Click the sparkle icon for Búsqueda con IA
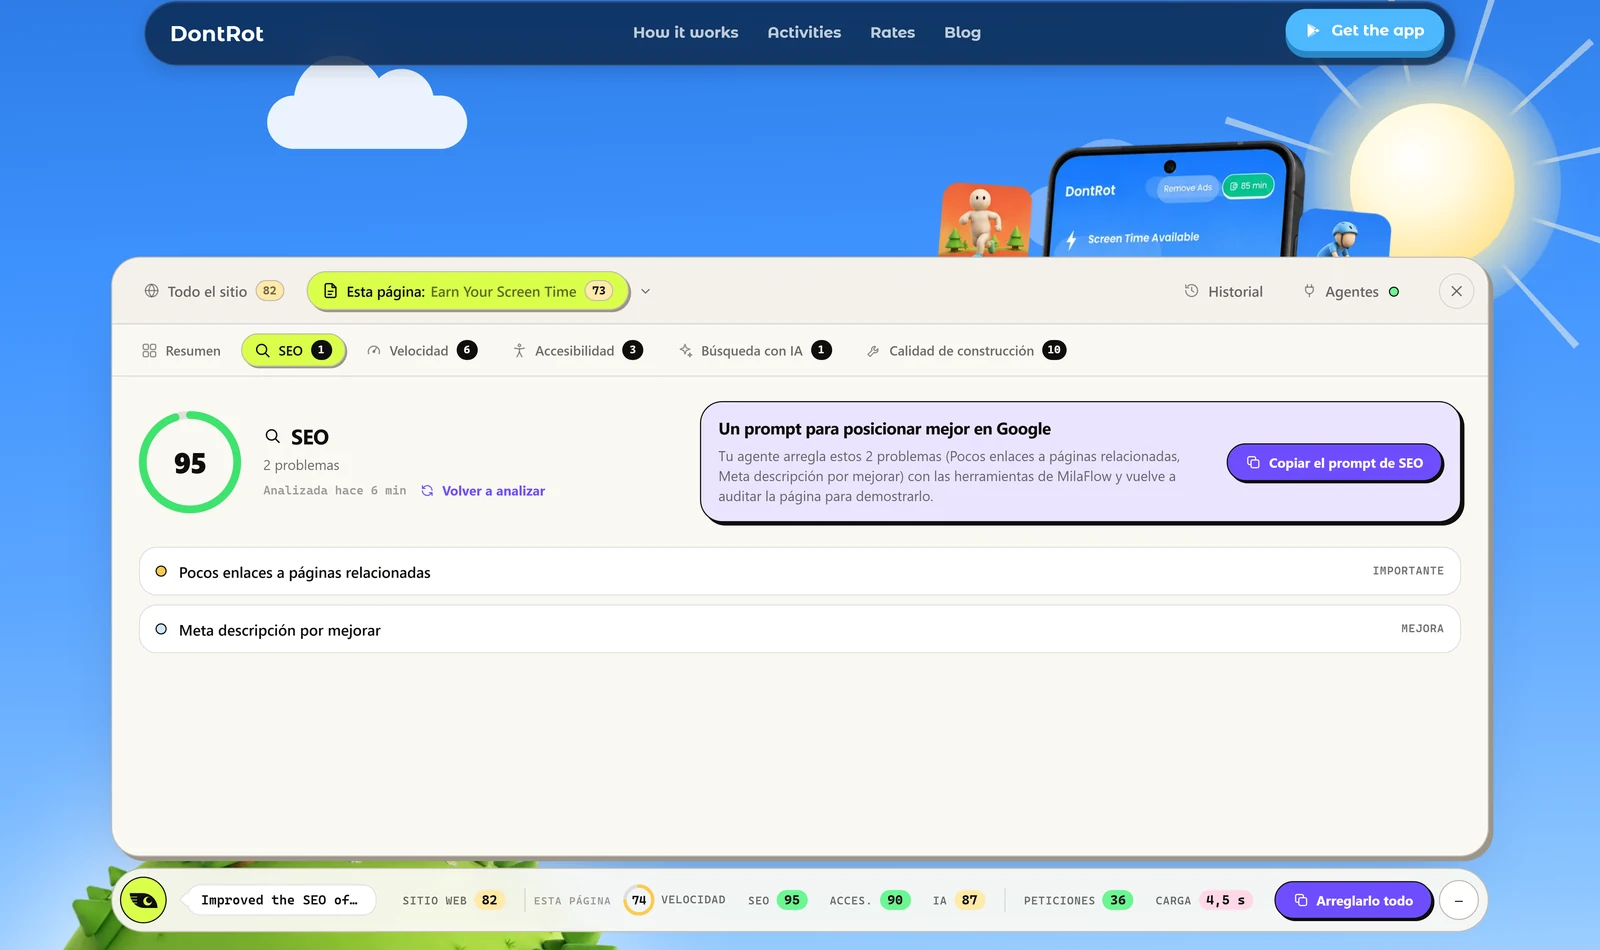Screen dimensions: 1600x950 (686, 351)
